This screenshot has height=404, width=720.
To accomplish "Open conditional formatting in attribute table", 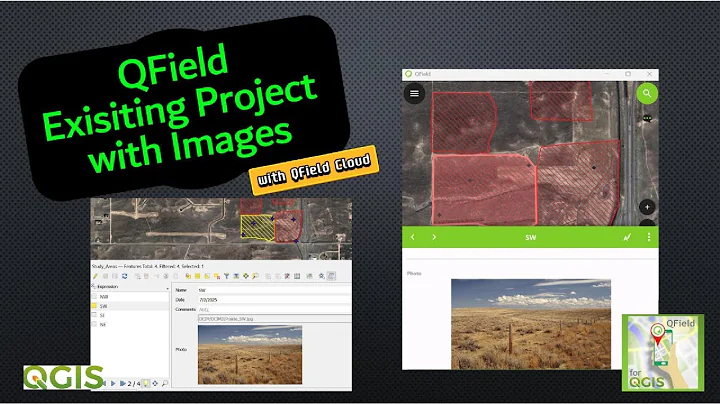I will tap(309, 276).
